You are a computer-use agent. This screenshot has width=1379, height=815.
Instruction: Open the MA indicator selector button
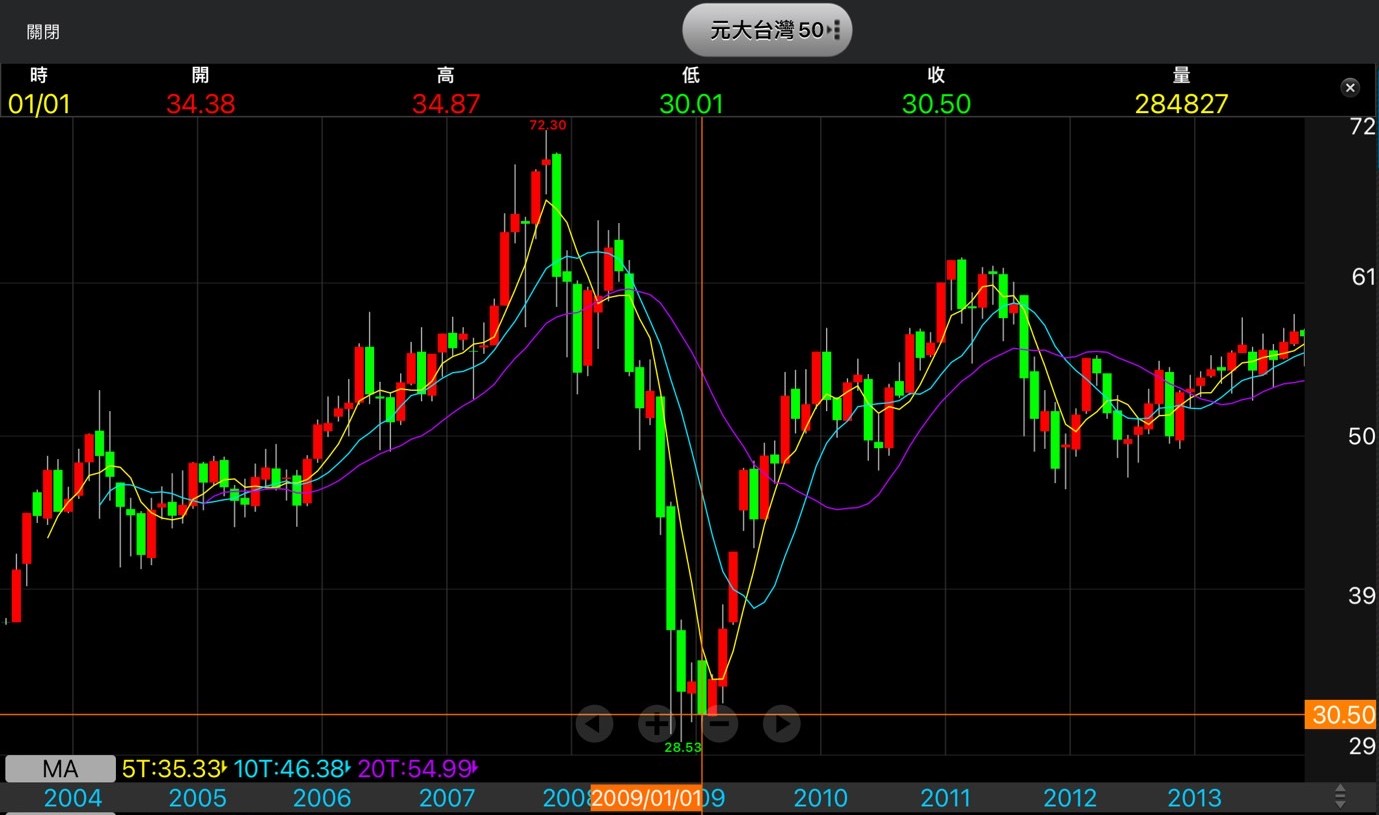pyautogui.click(x=60, y=769)
